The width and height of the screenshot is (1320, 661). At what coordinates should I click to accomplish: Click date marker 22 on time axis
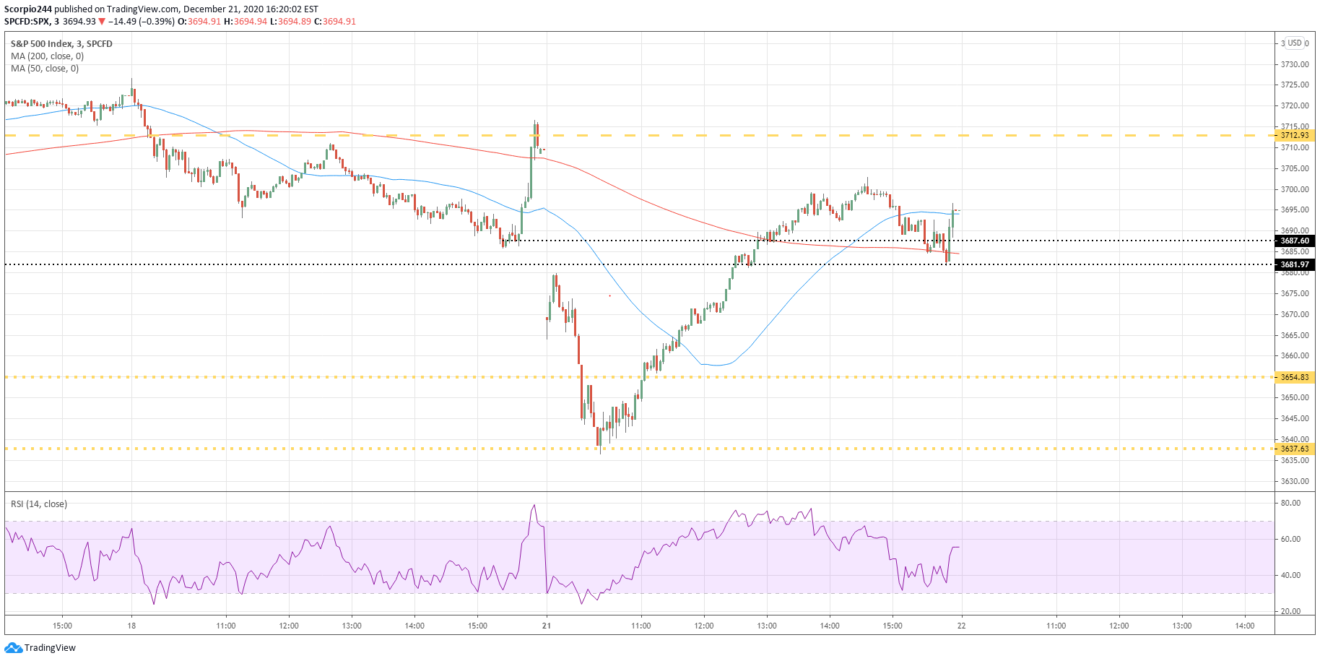coord(961,625)
